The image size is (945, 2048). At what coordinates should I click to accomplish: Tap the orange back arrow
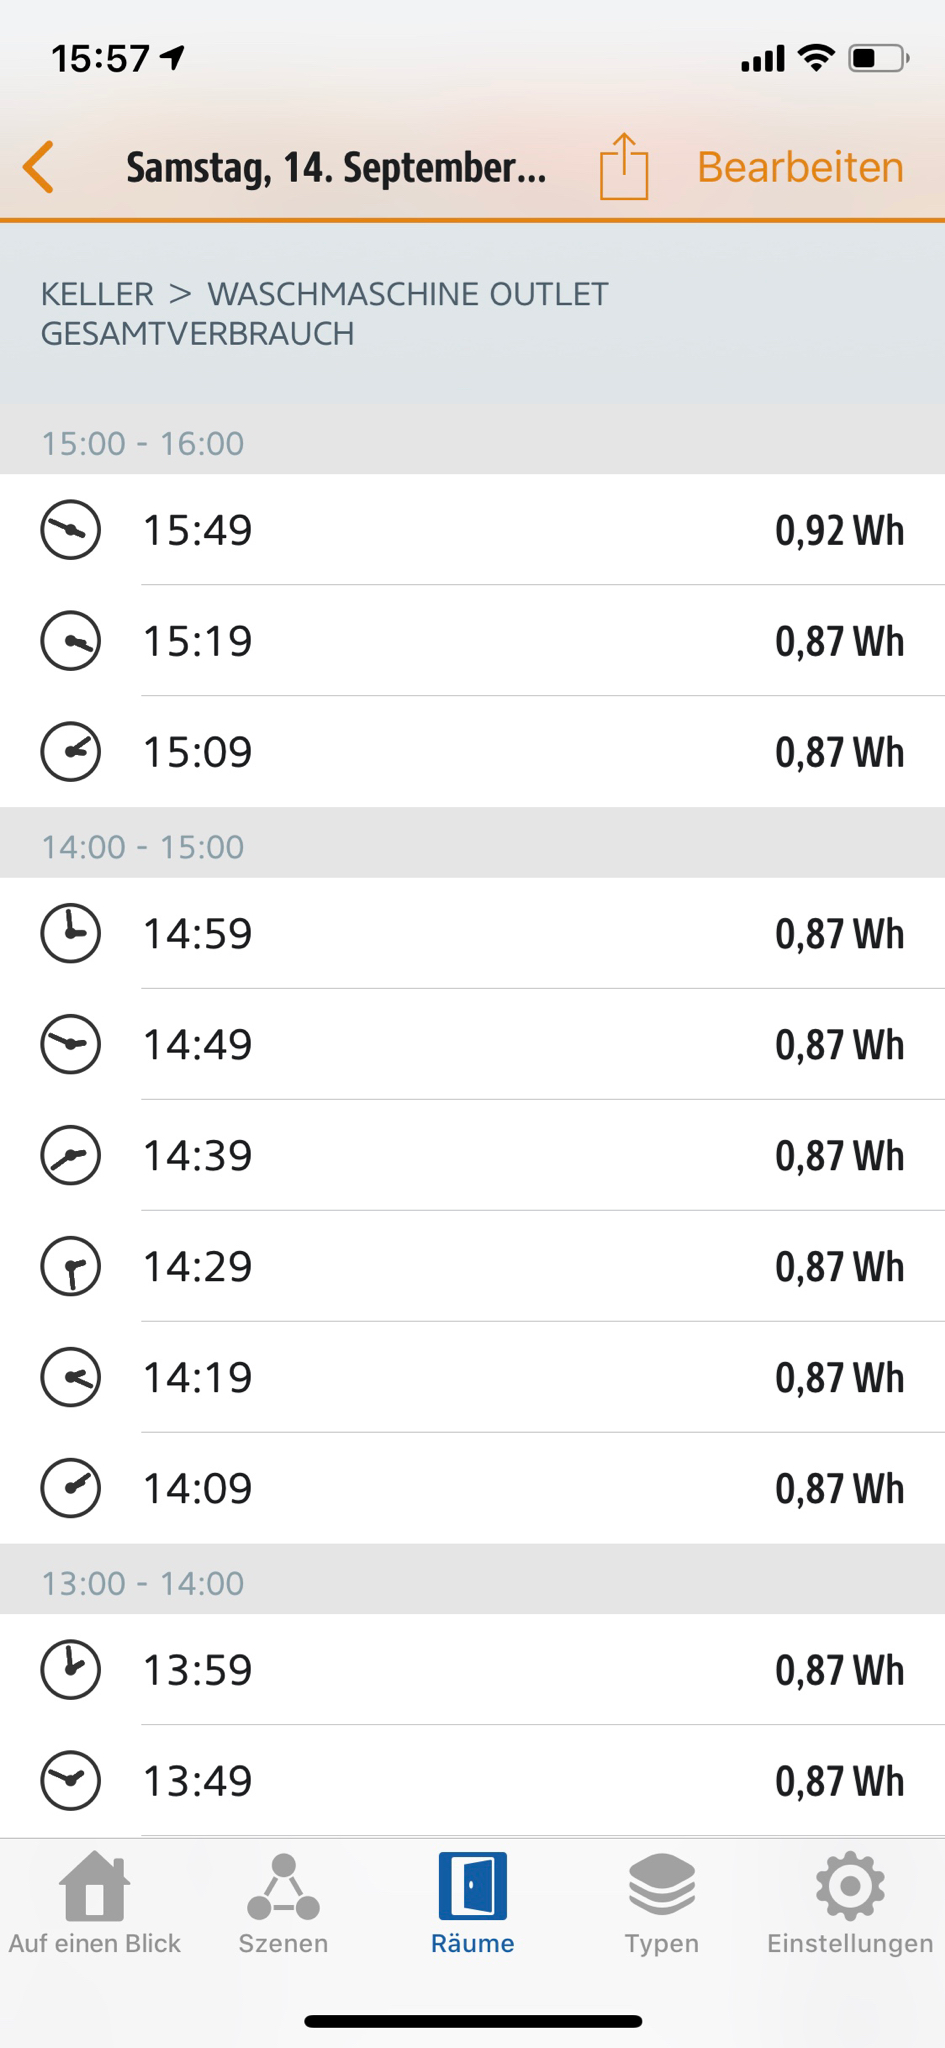click(x=39, y=166)
